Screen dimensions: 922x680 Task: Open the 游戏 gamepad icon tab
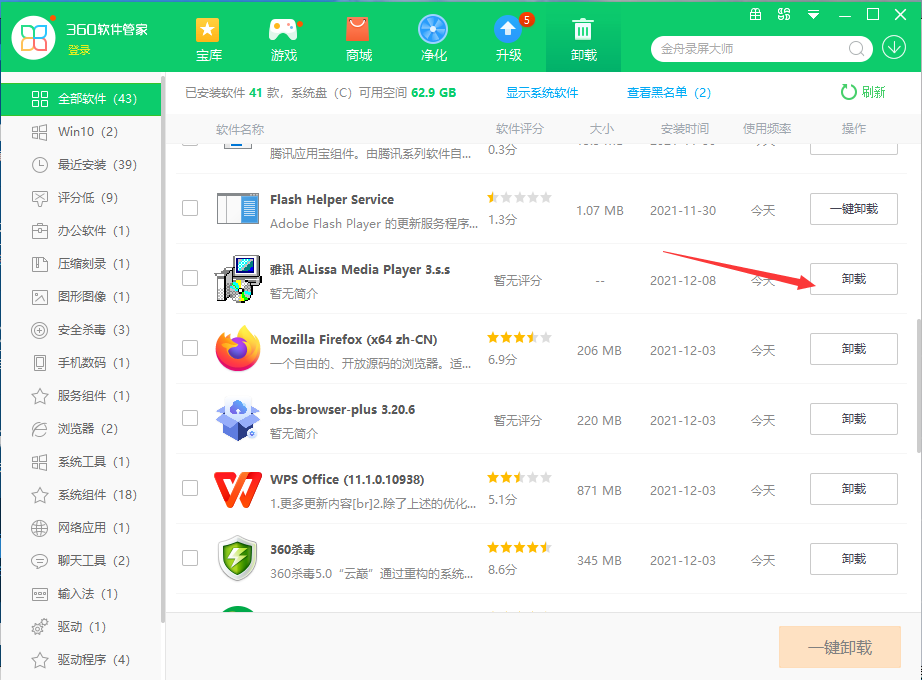283,40
